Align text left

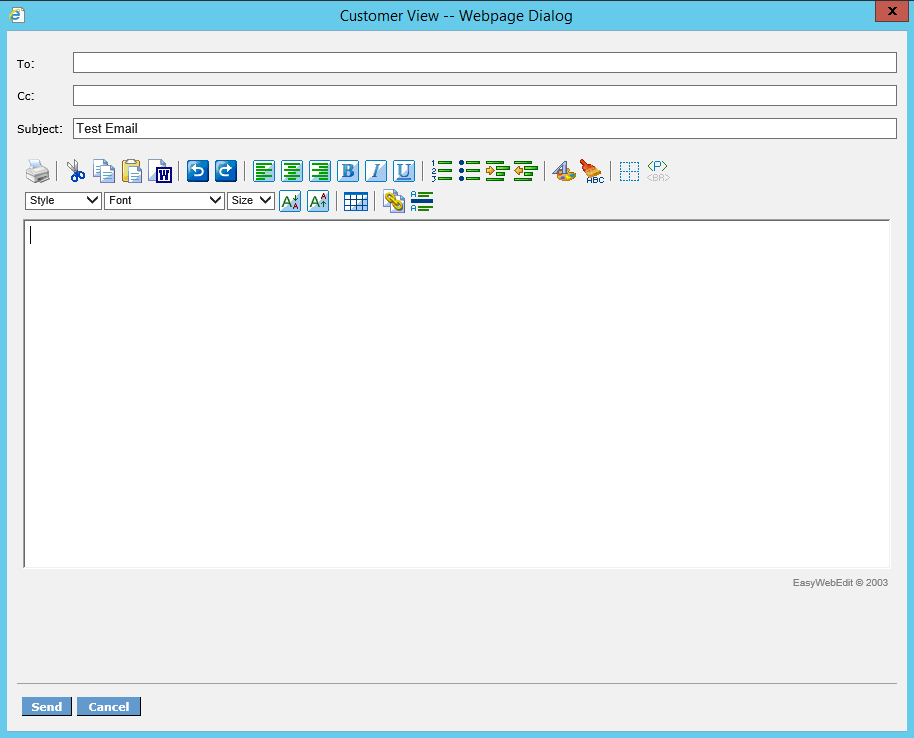(x=264, y=171)
